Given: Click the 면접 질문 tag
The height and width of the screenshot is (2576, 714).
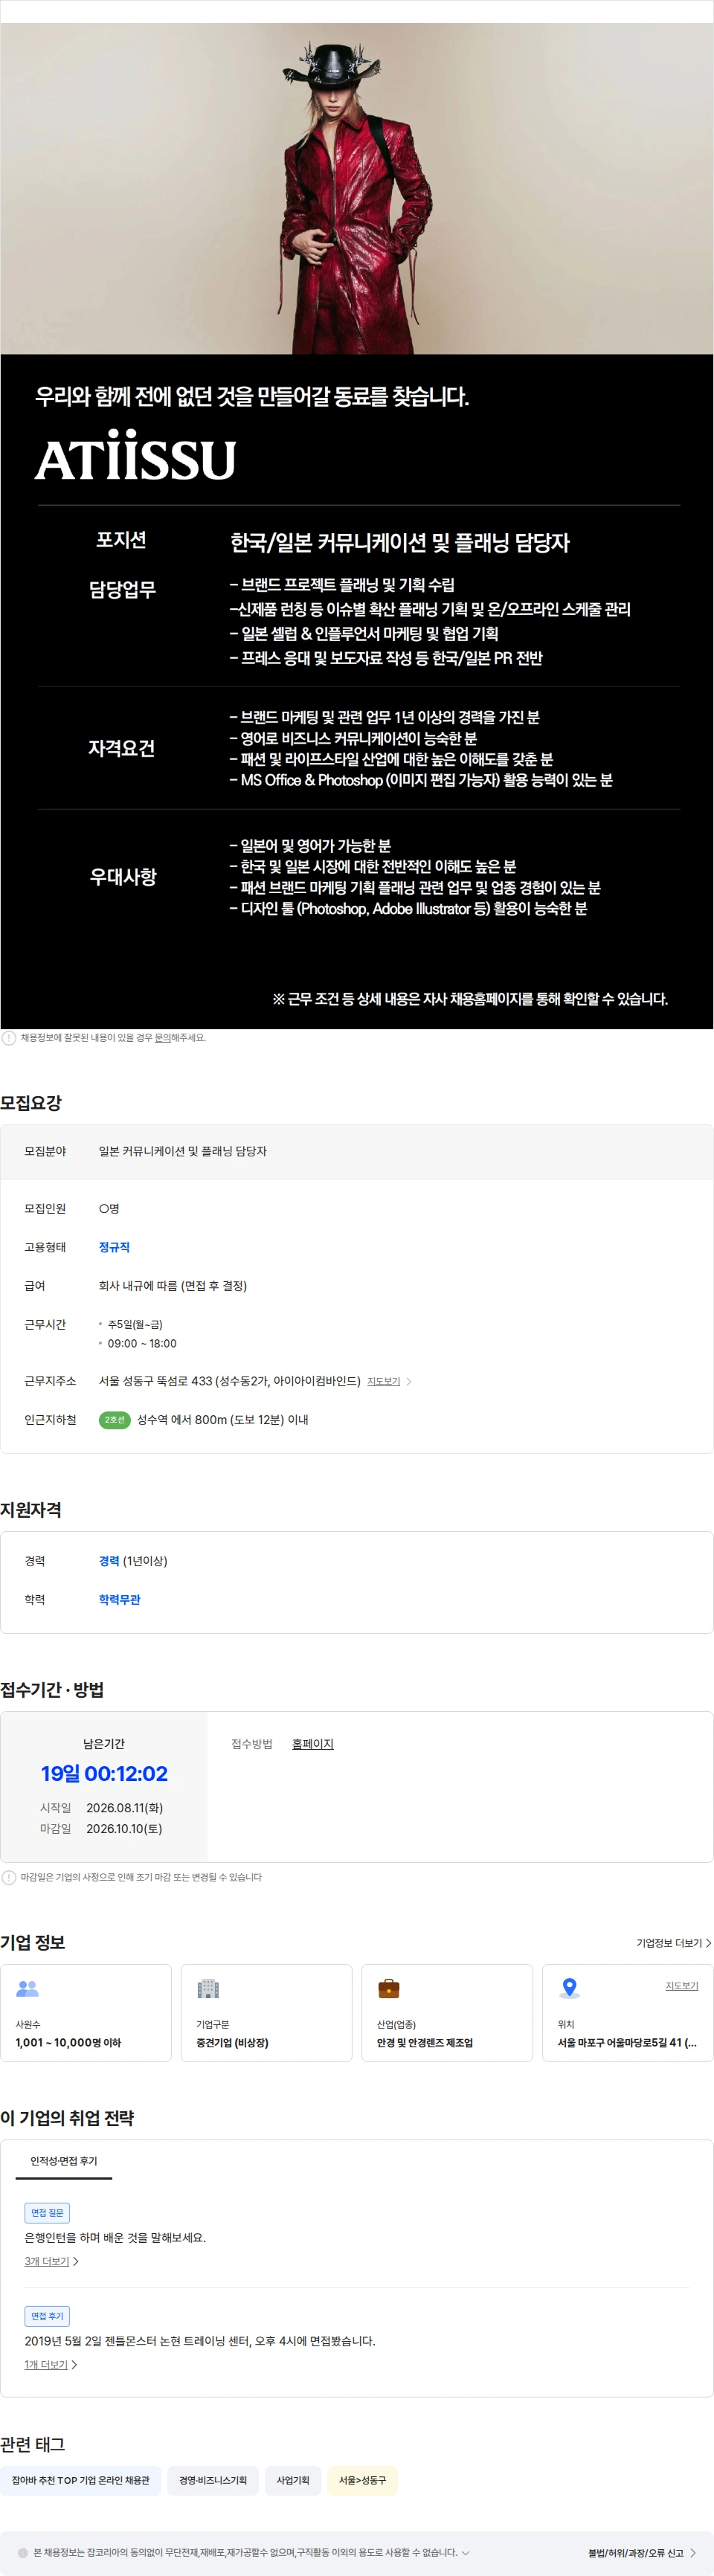Looking at the screenshot, I should point(47,2213).
